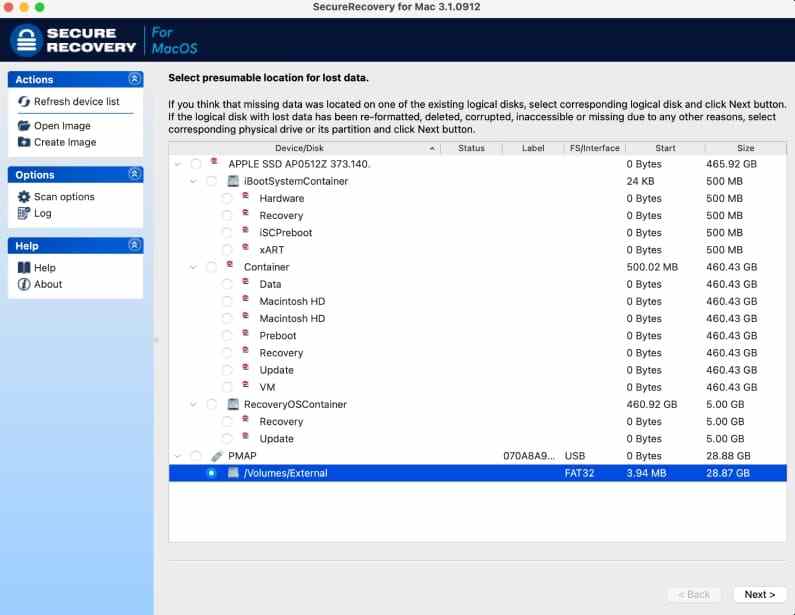
Task: Collapse the Options panel
Action: [x=134, y=174]
